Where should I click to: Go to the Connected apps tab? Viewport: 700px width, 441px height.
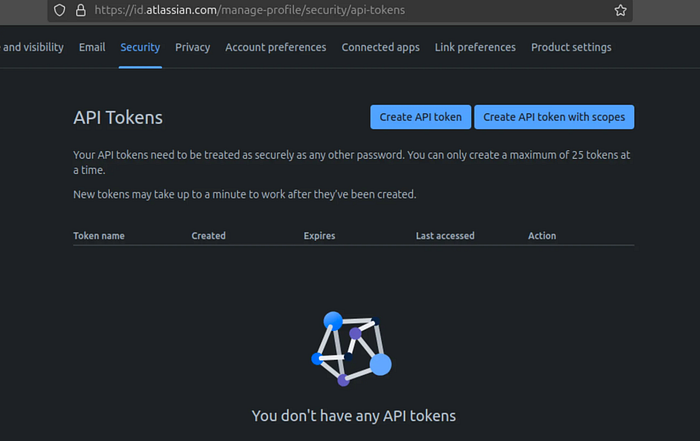pos(380,47)
